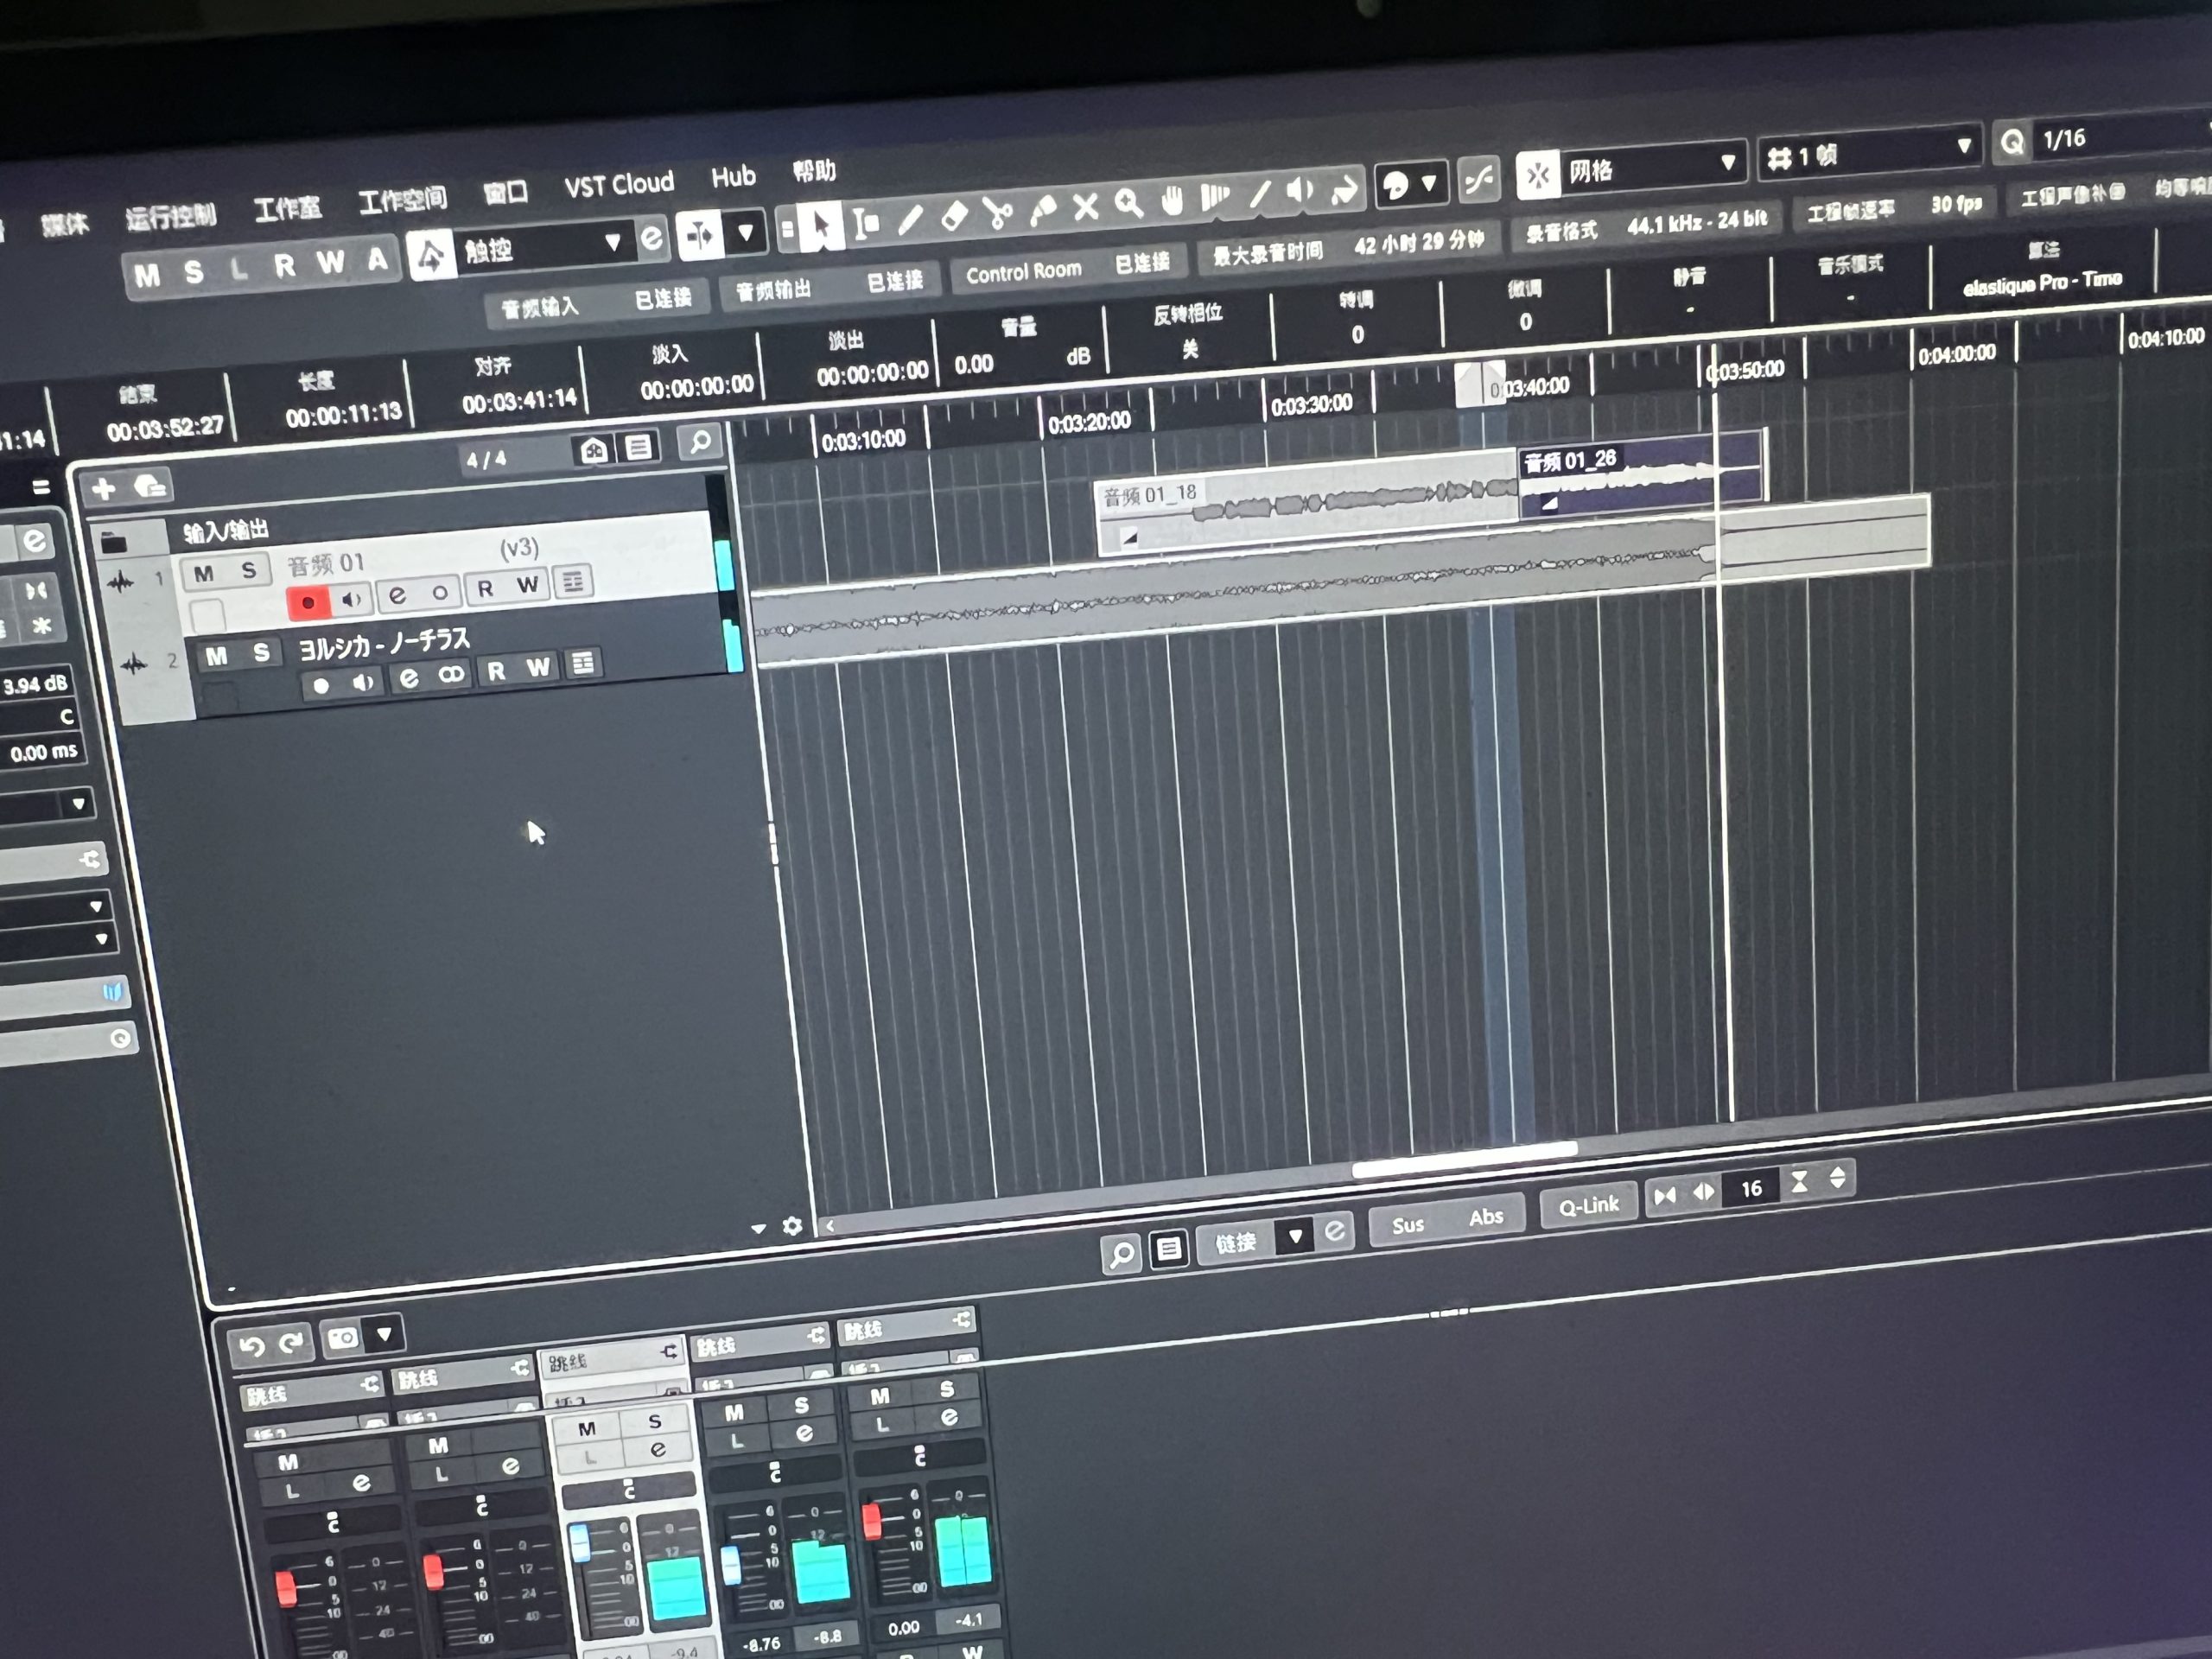The image size is (2212, 1659).
Task: Select the Eraser tool
Action: tap(954, 217)
